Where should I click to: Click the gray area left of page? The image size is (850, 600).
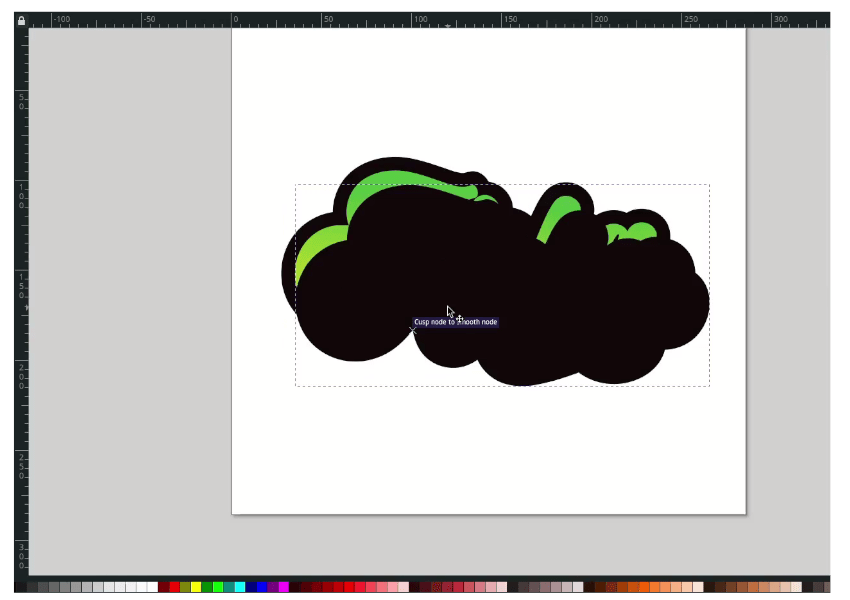(130, 298)
